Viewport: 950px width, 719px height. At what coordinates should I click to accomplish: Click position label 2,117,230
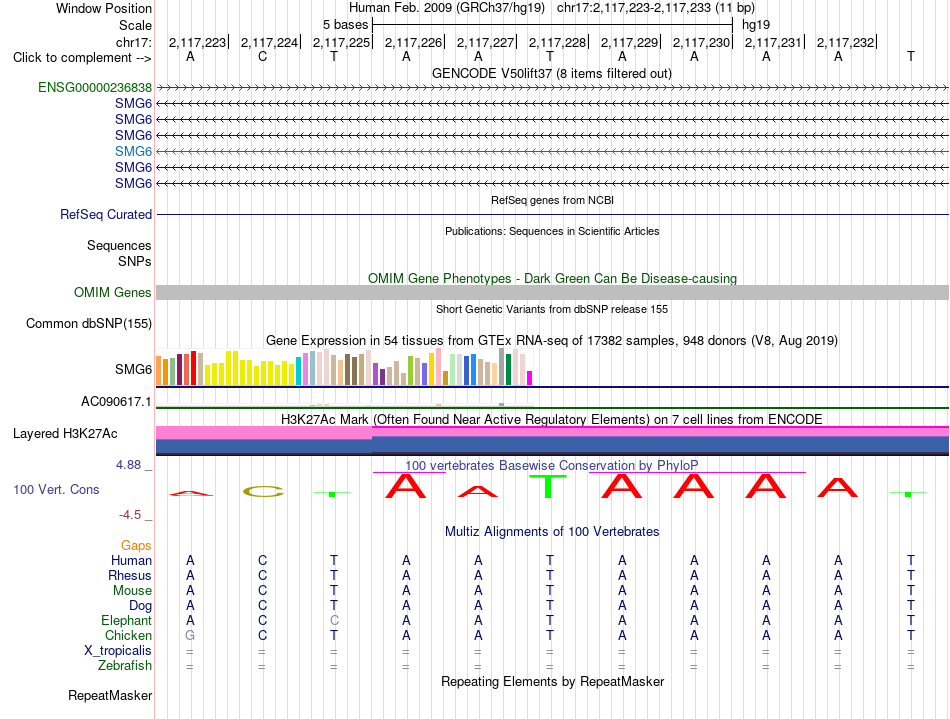click(x=701, y=42)
